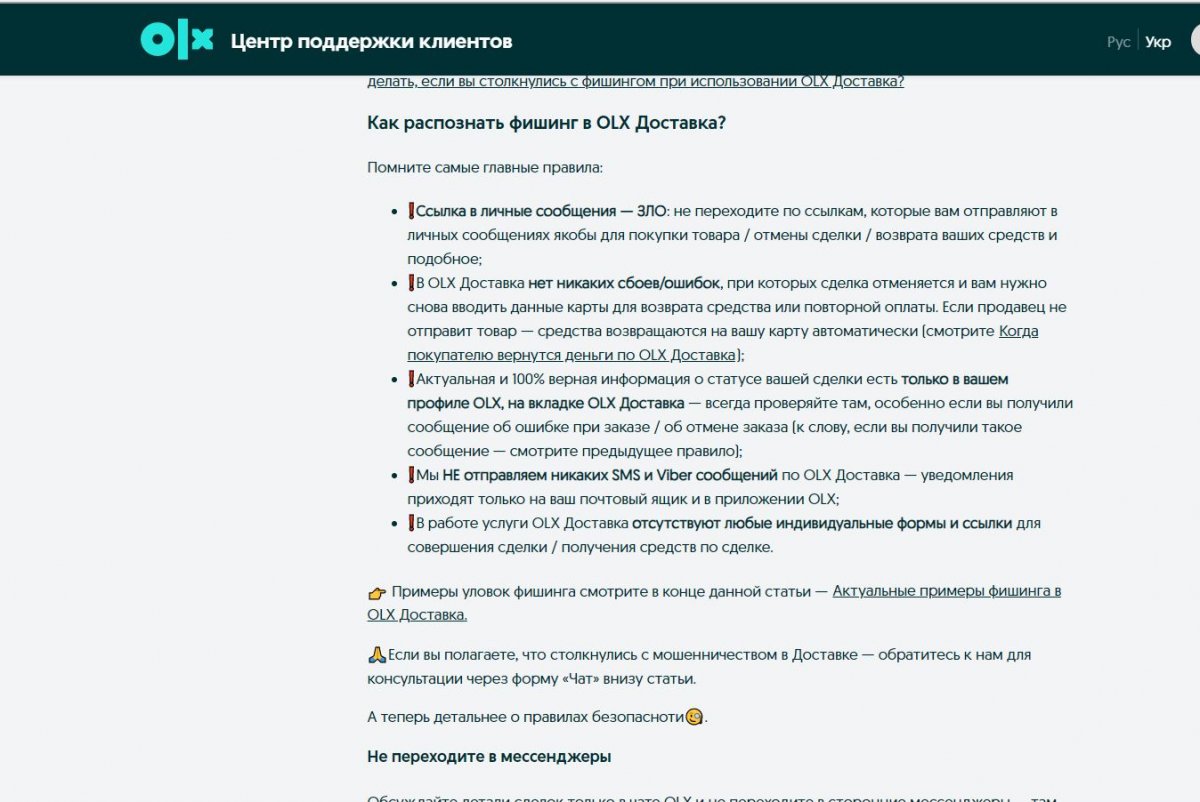Click the exclamation mark before В работе услуги OLX Доставка
The image size is (1200, 802).
coord(411,523)
